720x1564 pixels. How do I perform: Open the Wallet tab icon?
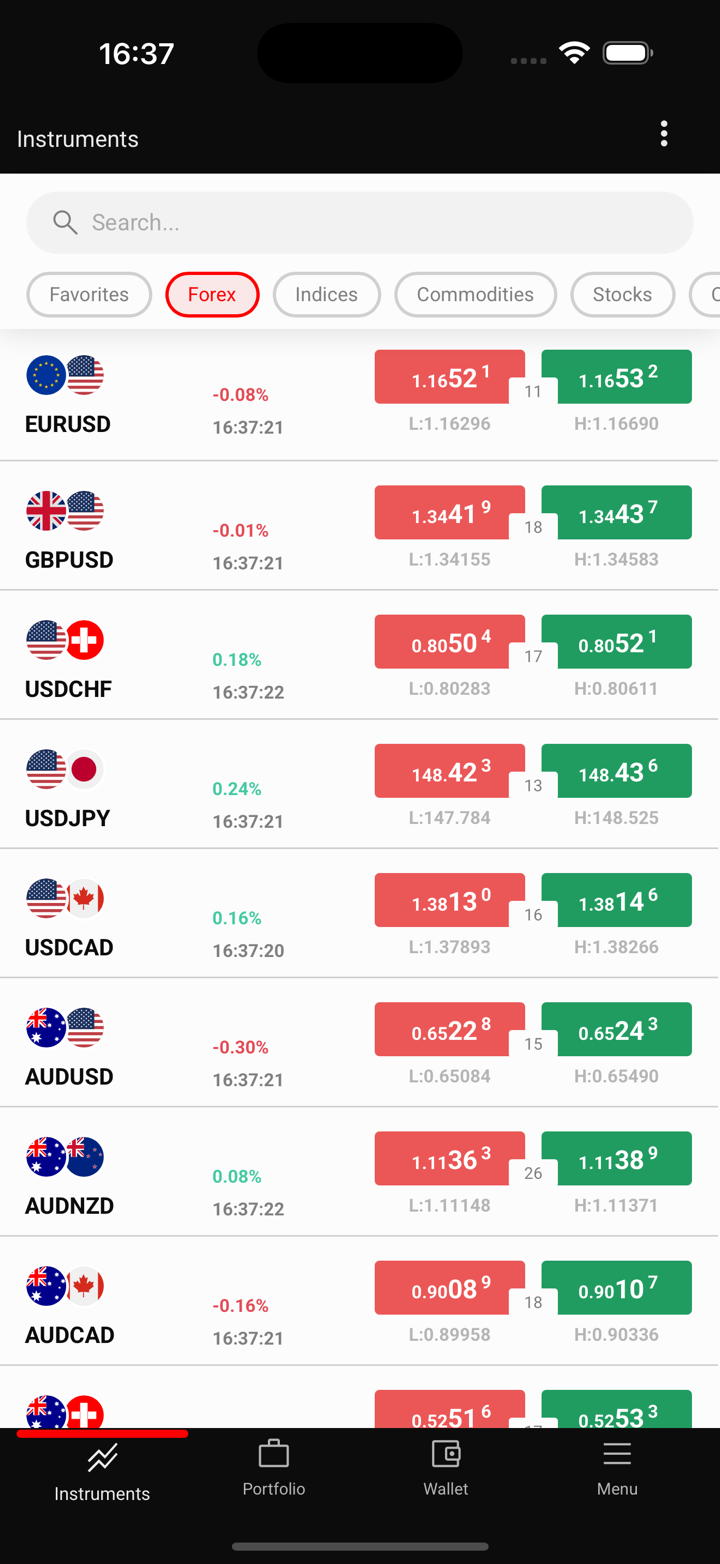point(445,1453)
